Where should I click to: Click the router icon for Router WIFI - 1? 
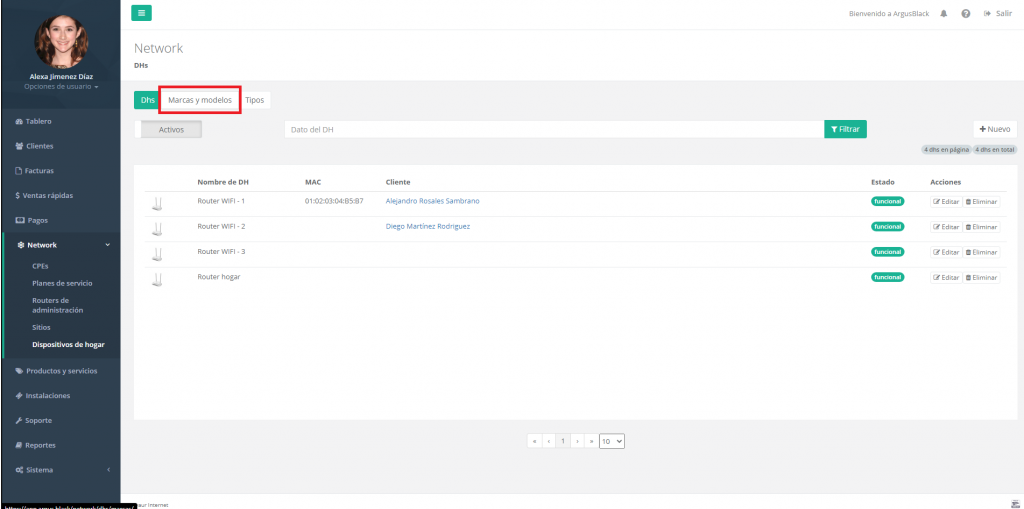pos(156,205)
